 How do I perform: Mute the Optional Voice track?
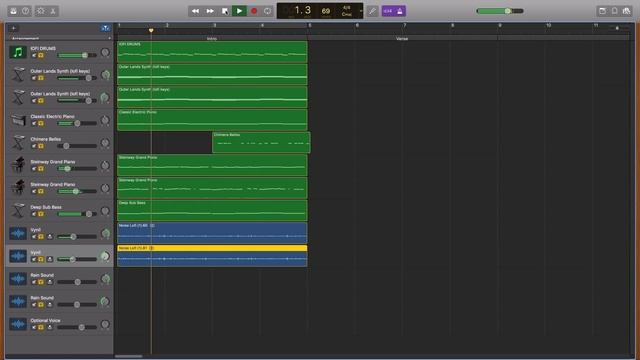pos(34,327)
